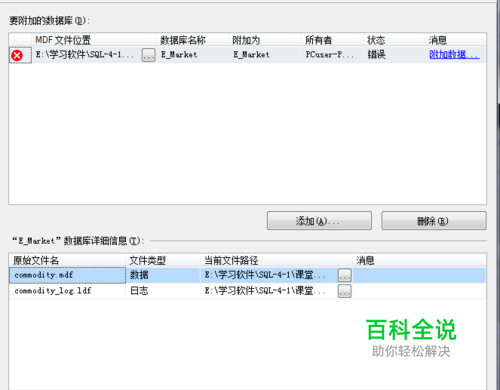Click the upper grid's 消息 column header
The image size is (500, 390).
(x=455, y=40)
